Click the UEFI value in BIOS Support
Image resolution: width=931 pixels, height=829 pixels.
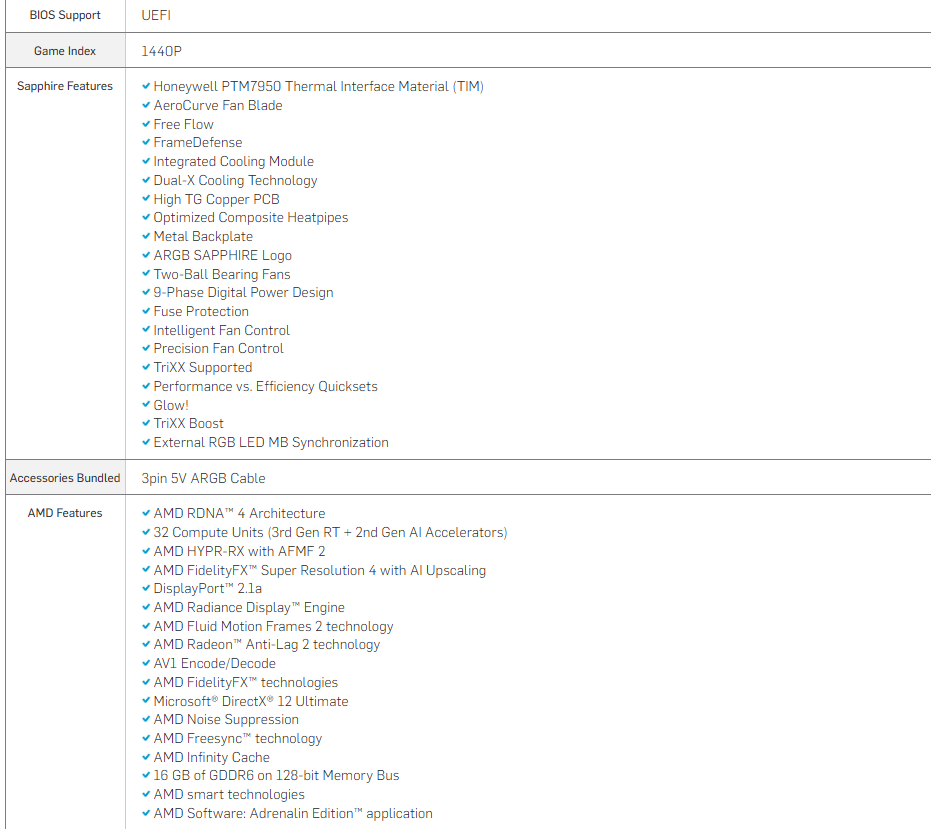click(157, 16)
